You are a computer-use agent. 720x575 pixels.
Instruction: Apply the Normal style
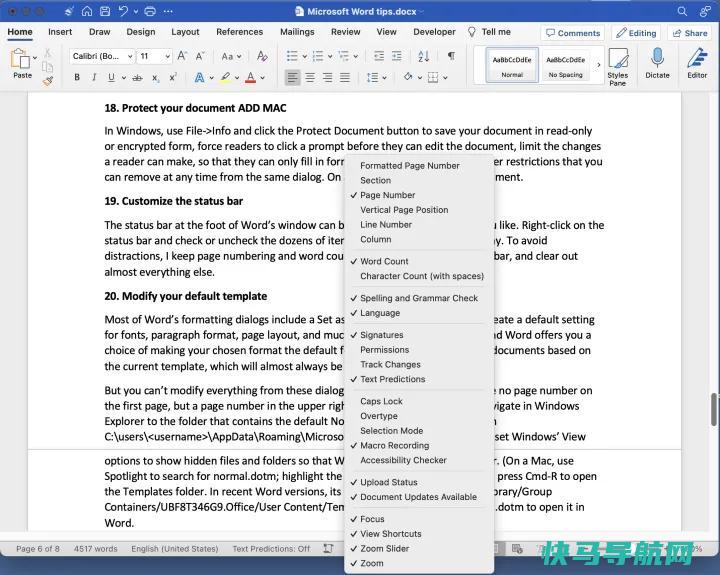pyautogui.click(x=512, y=65)
